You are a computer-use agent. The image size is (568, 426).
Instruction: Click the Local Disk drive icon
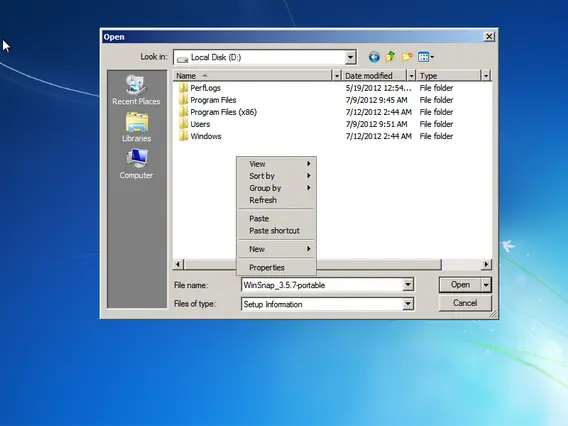(x=182, y=58)
